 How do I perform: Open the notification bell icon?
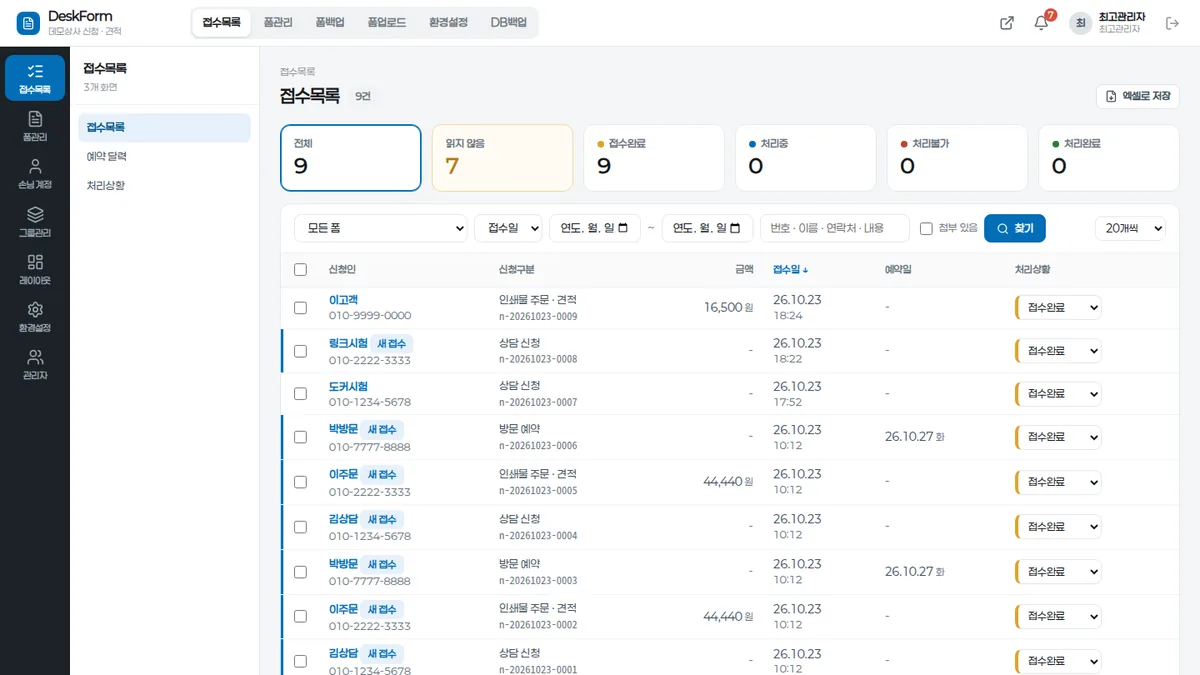tap(1041, 23)
